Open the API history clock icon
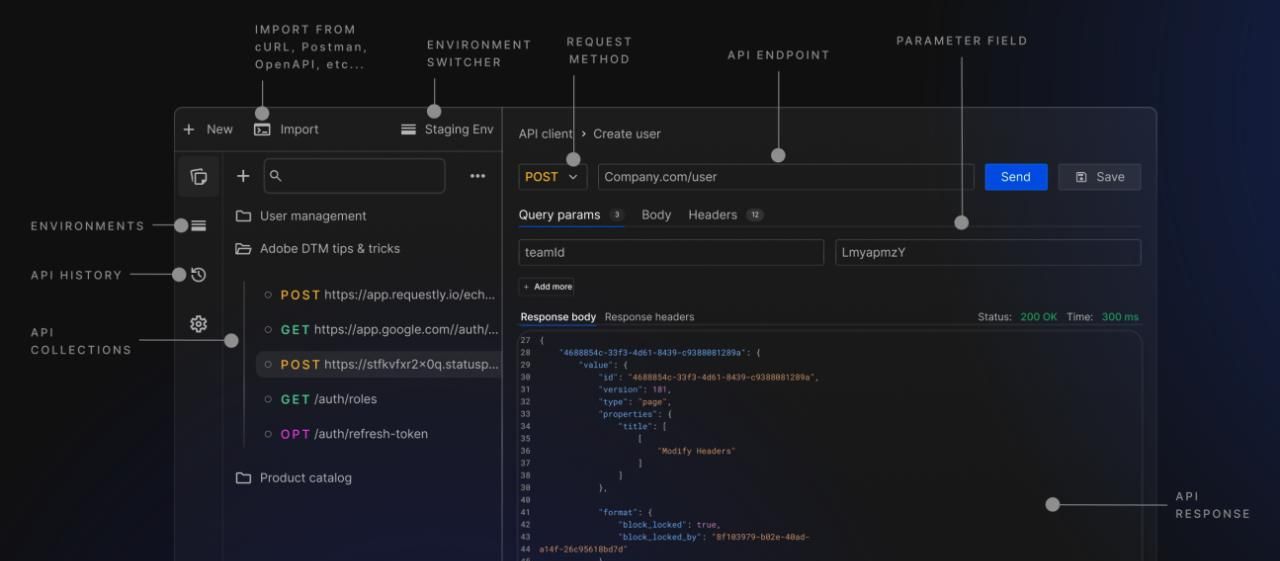This screenshot has width=1280, height=561. [x=198, y=275]
